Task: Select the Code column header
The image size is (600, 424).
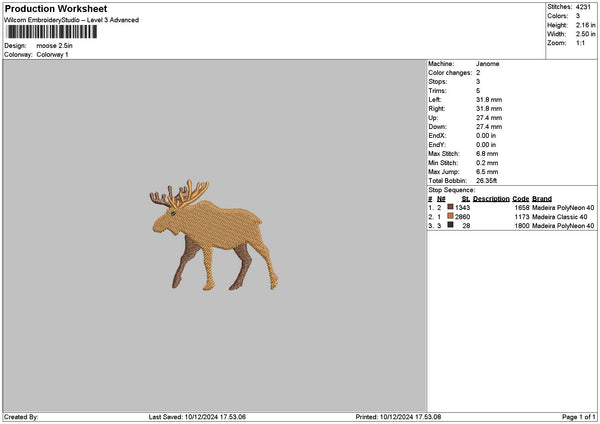Action: (520, 198)
